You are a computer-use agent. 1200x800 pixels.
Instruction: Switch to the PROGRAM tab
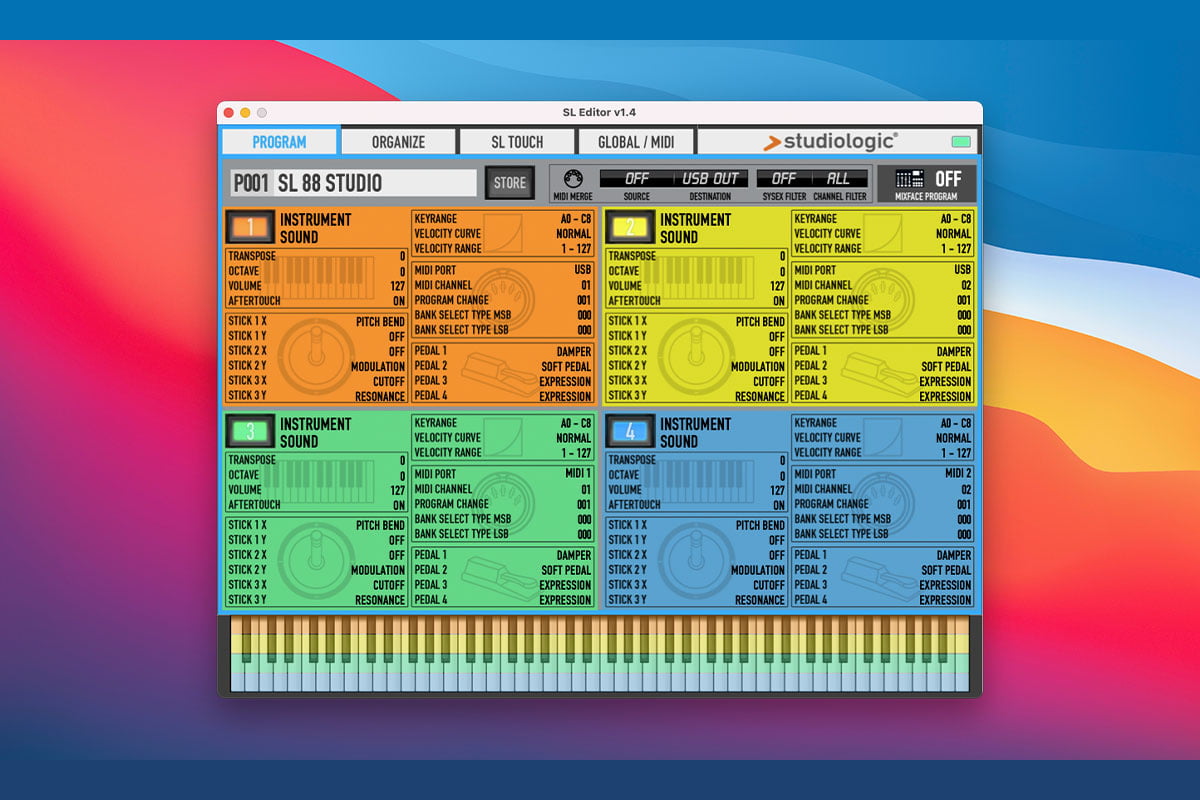coord(280,141)
